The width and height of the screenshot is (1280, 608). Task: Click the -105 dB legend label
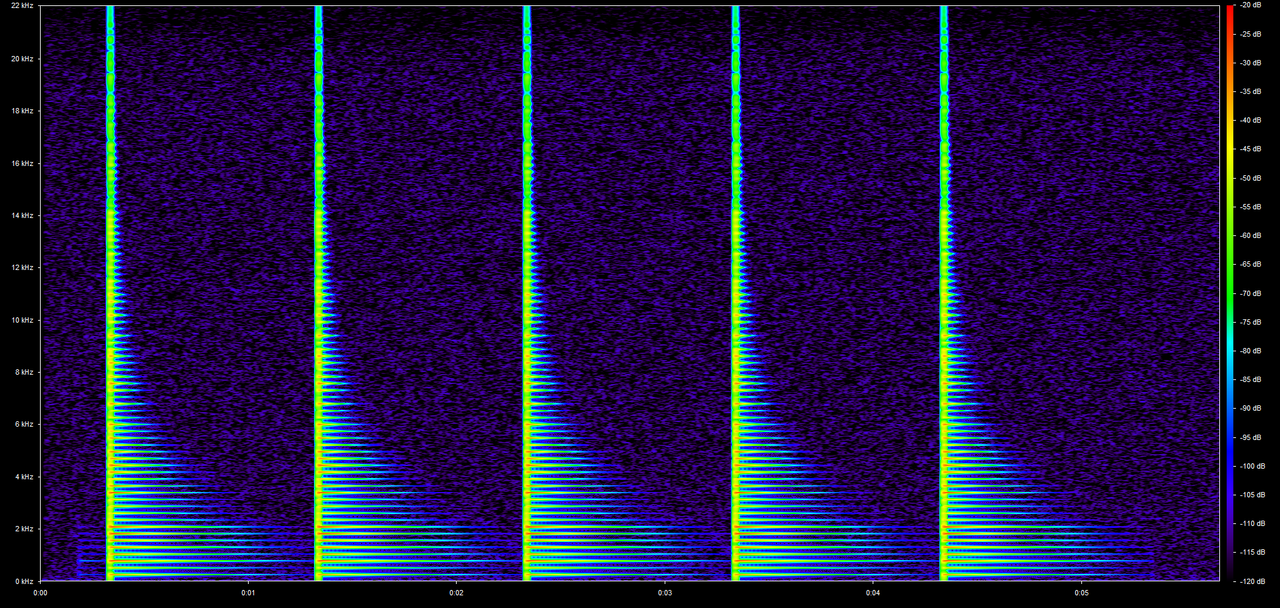click(1253, 495)
